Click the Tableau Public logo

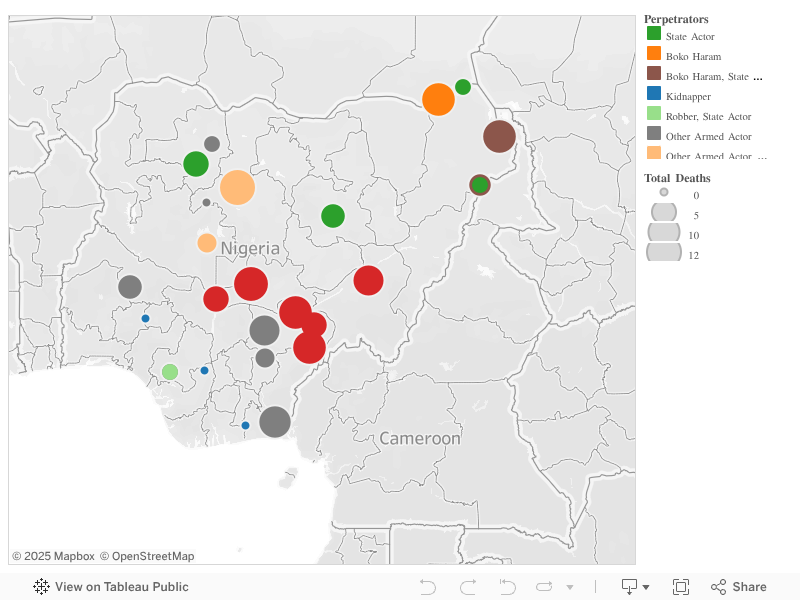click(x=40, y=587)
